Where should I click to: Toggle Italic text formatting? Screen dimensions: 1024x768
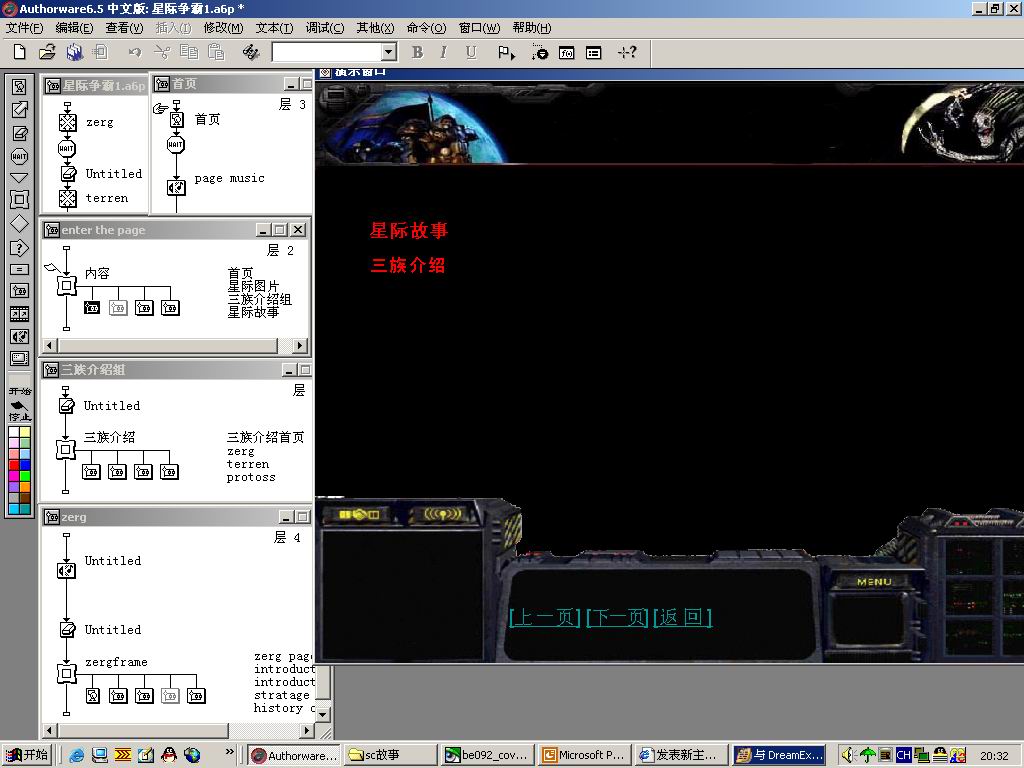(444, 52)
